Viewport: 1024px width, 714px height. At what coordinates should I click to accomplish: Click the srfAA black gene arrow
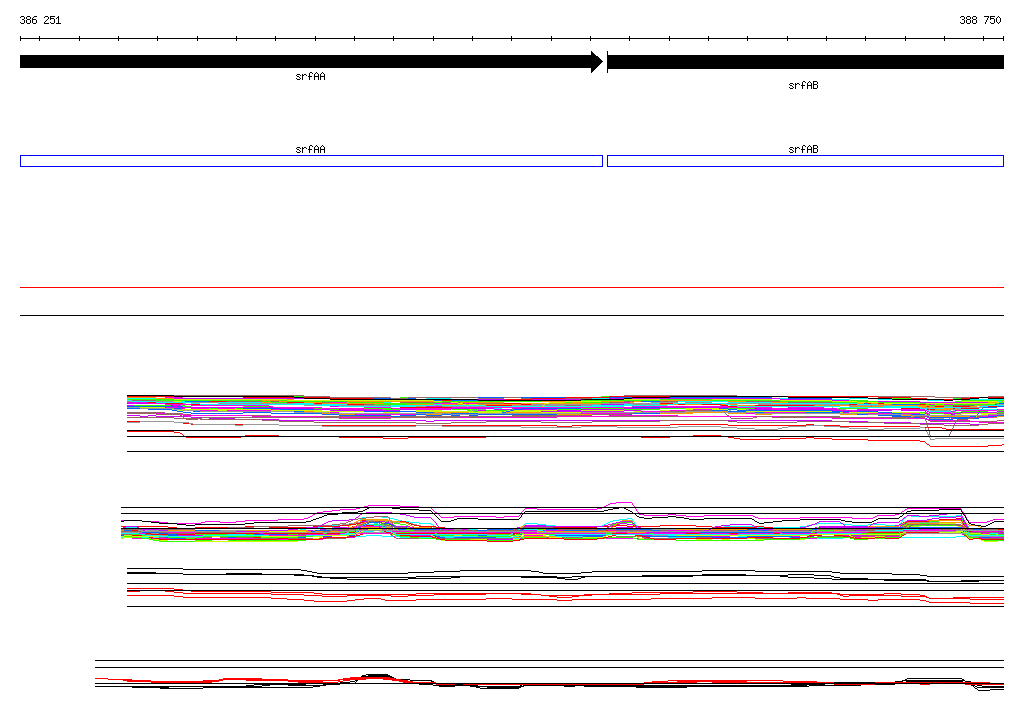(x=312, y=62)
